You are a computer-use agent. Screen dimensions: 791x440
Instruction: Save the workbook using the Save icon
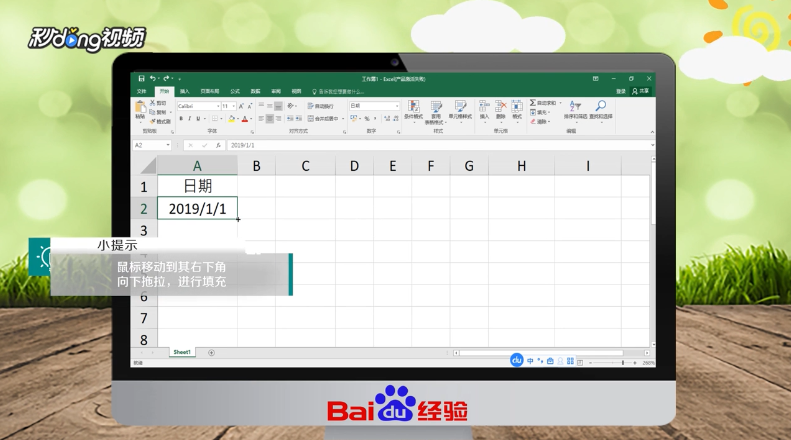pyautogui.click(x=142, y=79)
